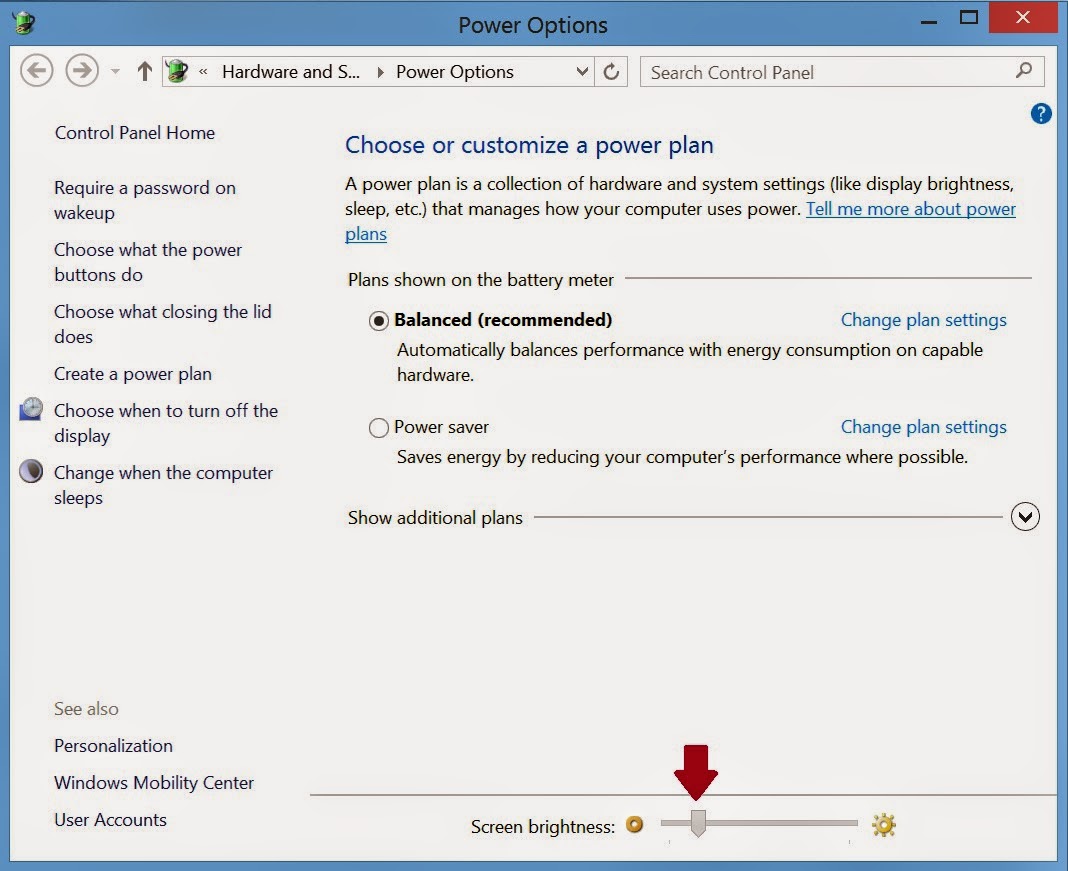Viewport: 1068px width, 871px height.
Task: Click Hardware and S... breadcrumb
Action: pyautogui.click(x=291, y=72)
